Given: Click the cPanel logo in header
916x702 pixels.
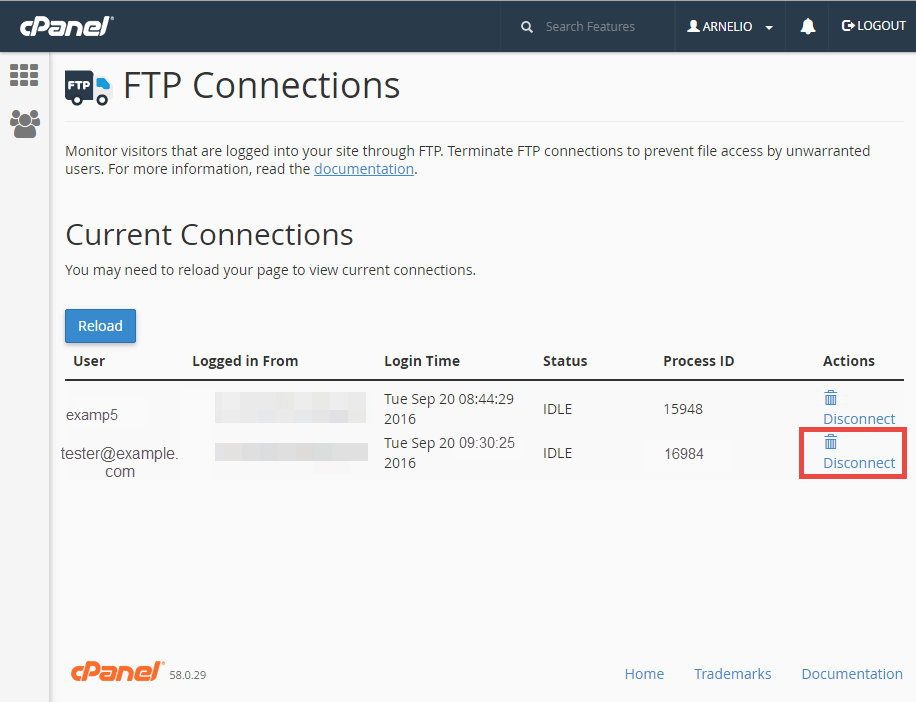Looking at the screenshot, I should (x=66, y=26).
